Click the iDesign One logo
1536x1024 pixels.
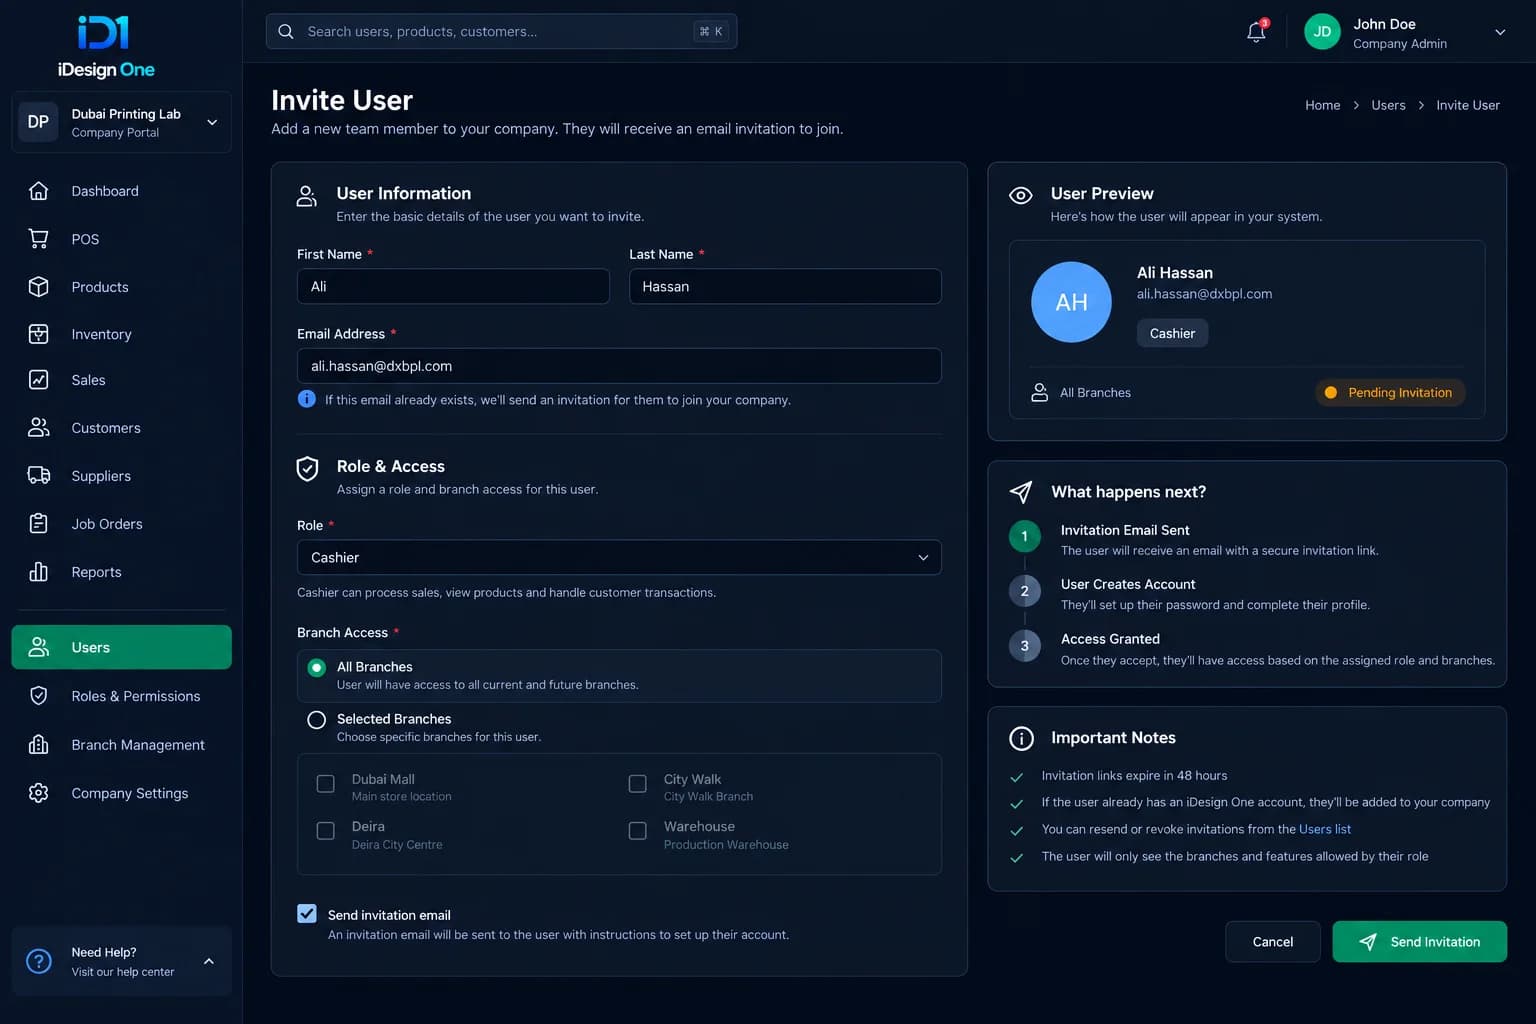[x=105, y=47]
